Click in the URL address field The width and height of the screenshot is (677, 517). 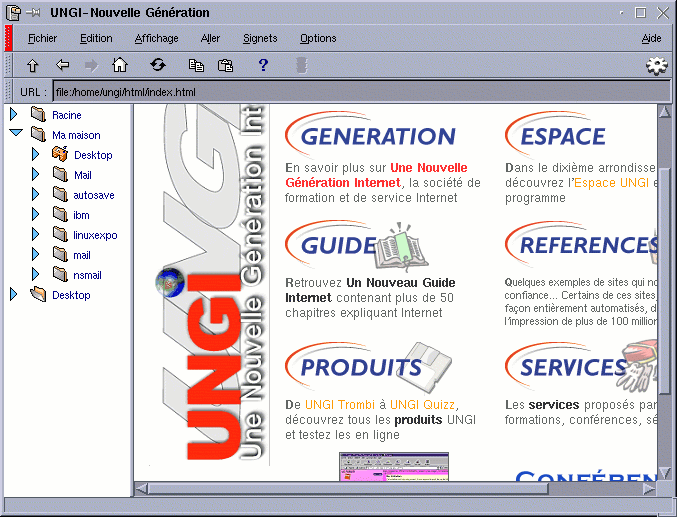point(362,92)
